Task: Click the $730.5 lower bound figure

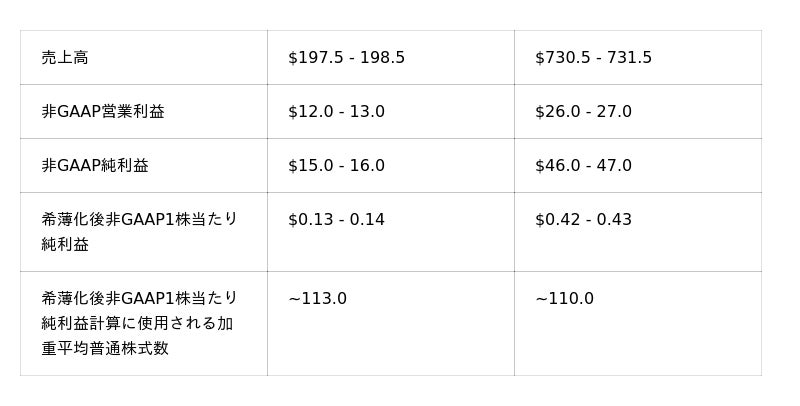Action: pos(558,58)
